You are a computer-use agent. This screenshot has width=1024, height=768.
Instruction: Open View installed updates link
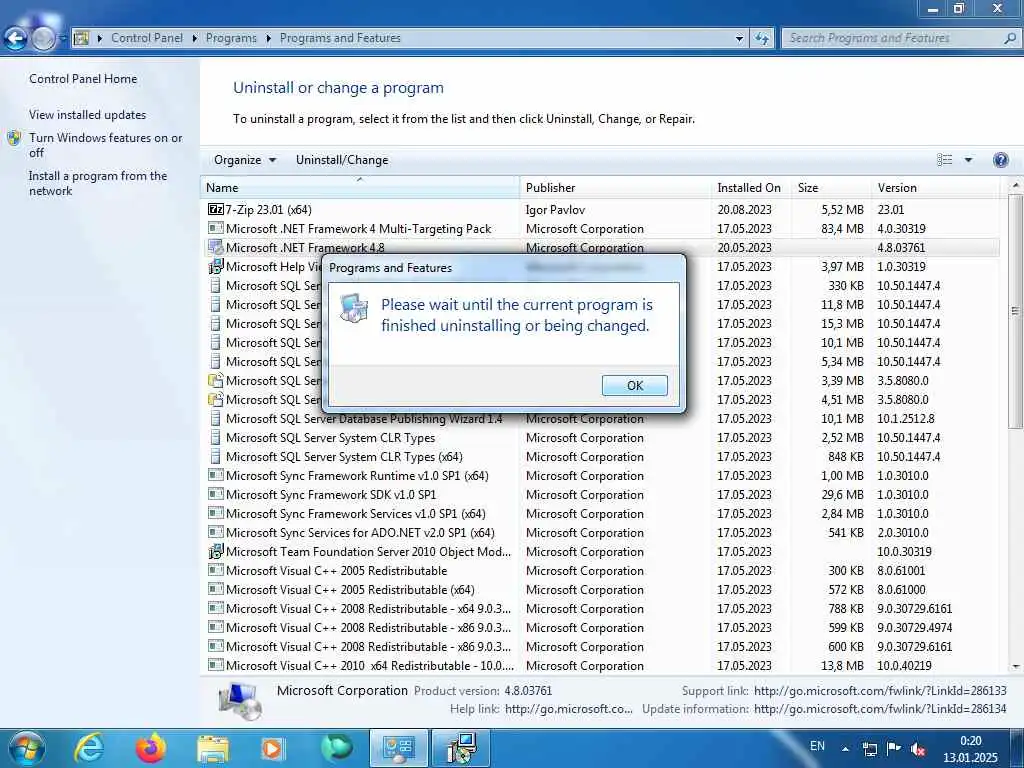pyautogui.click(x=88, y=114)
